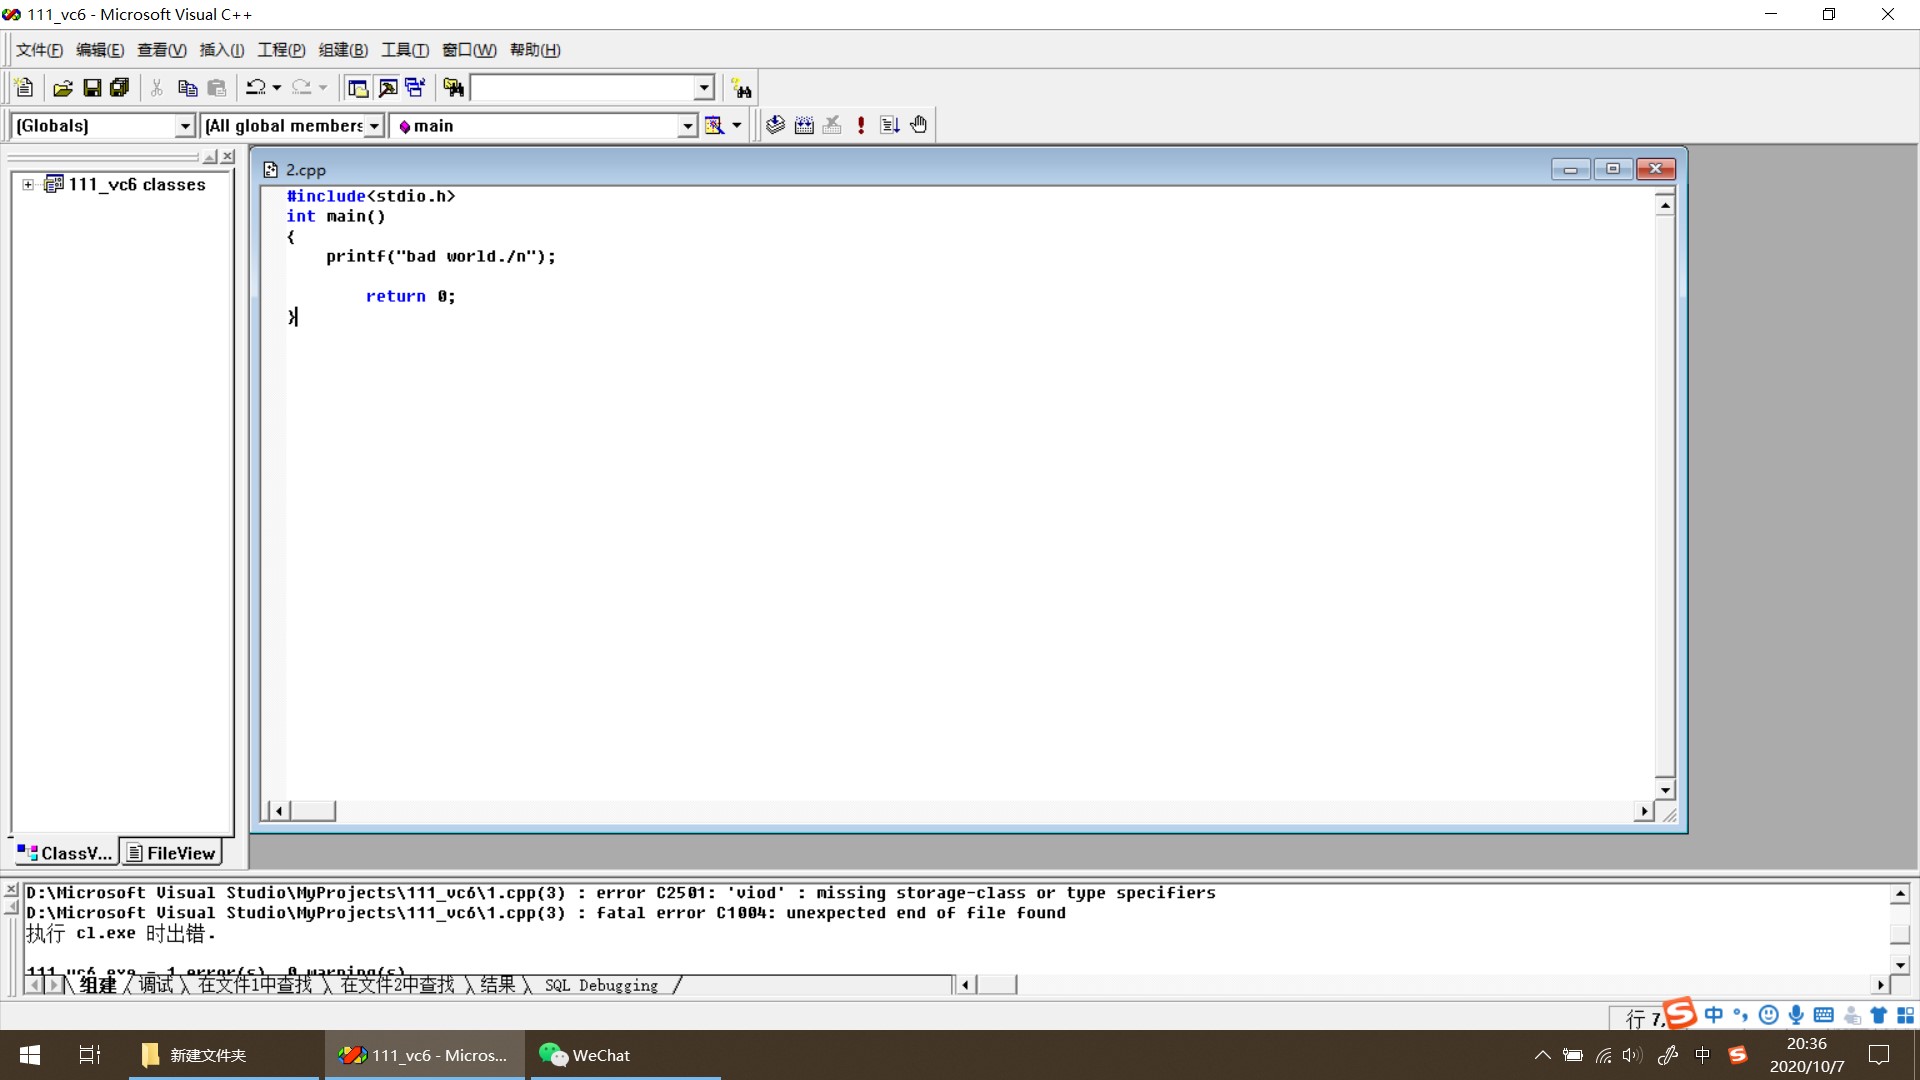Click the Save All icon

click(120, 88)
